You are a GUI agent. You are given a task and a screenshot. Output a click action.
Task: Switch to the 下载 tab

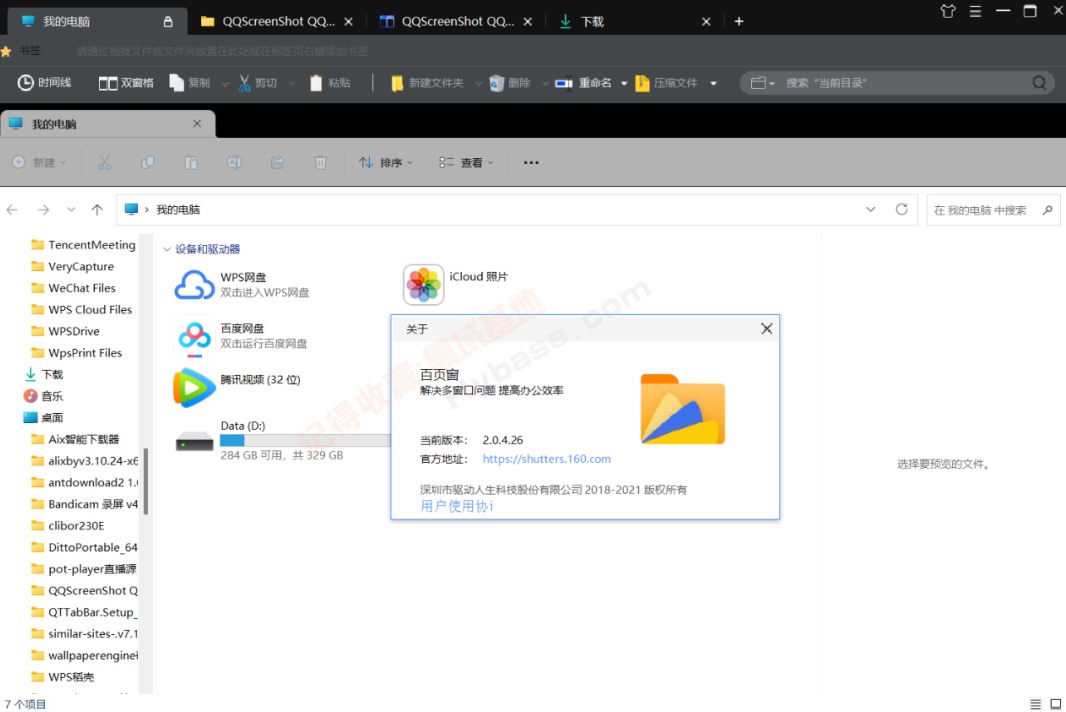[x=635, y=21]
